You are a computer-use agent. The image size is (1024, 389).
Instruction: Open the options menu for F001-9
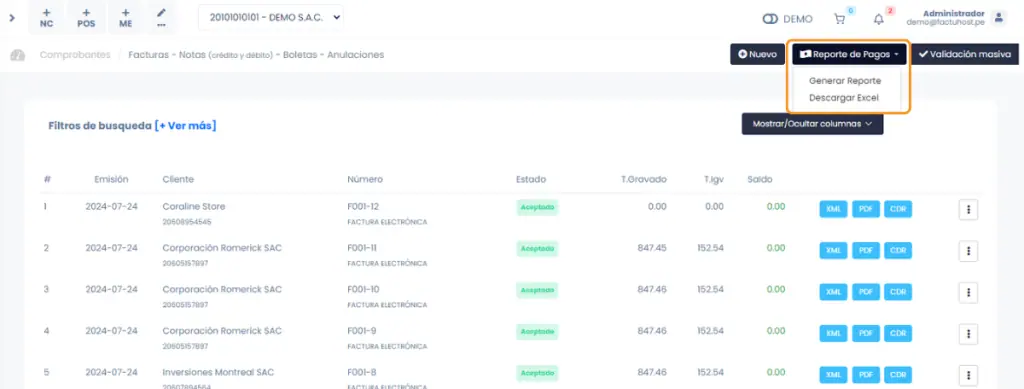pyautogui.click(x=968, y=334)
